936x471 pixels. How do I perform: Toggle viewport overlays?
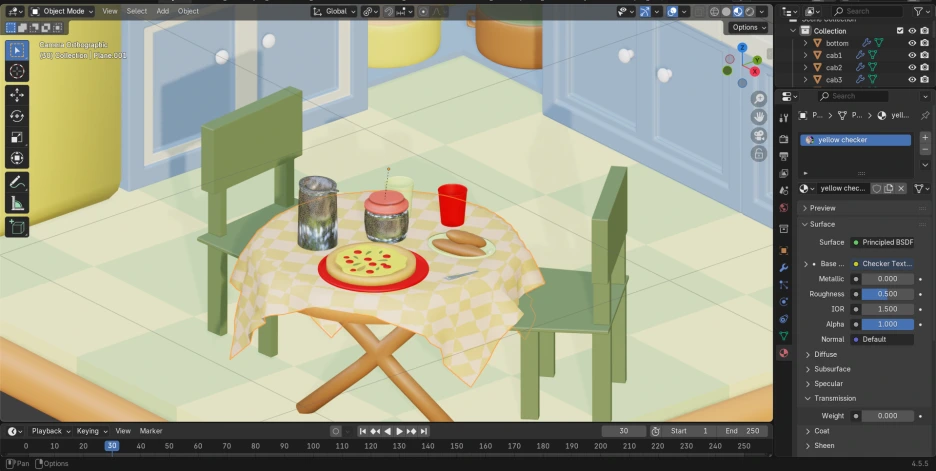click(x=673, y=11)
